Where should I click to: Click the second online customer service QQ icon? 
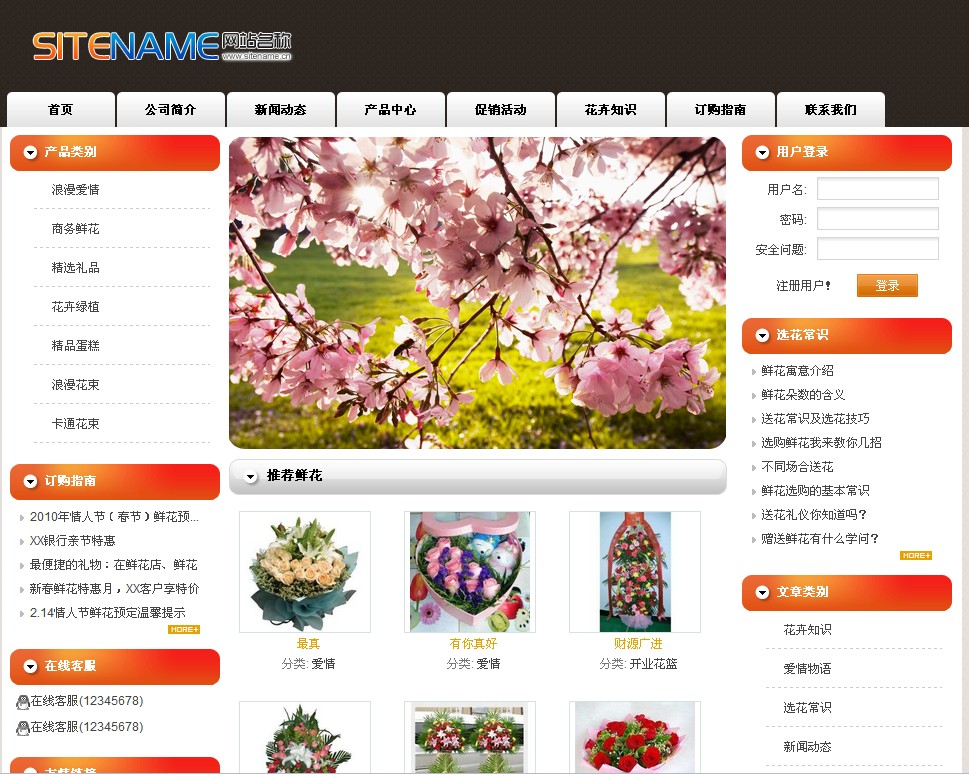coord(22,728)
